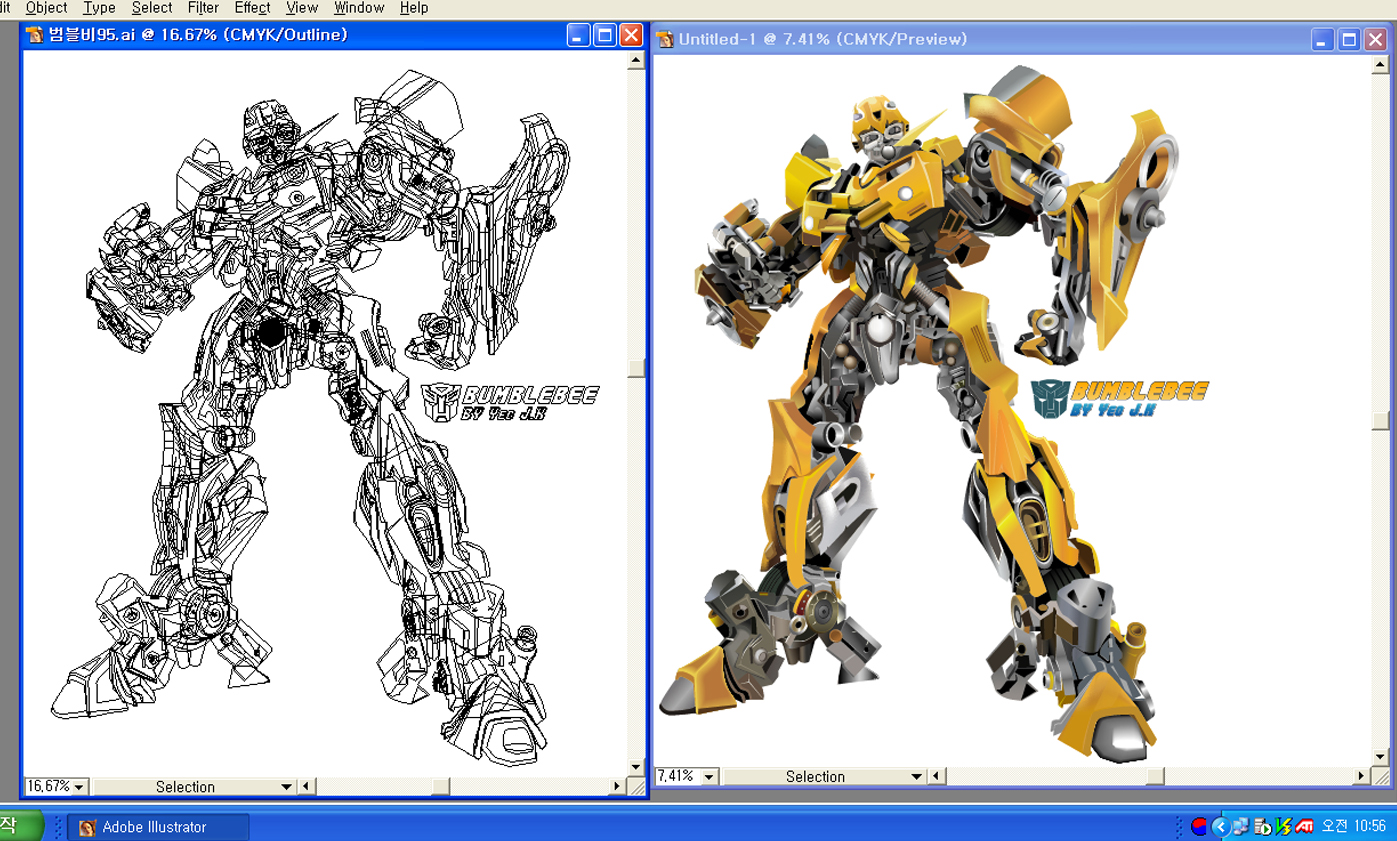Expand the Selection status dropdown in the Preview window
This screenshot has width=1397, height=841.
point(917,777)
